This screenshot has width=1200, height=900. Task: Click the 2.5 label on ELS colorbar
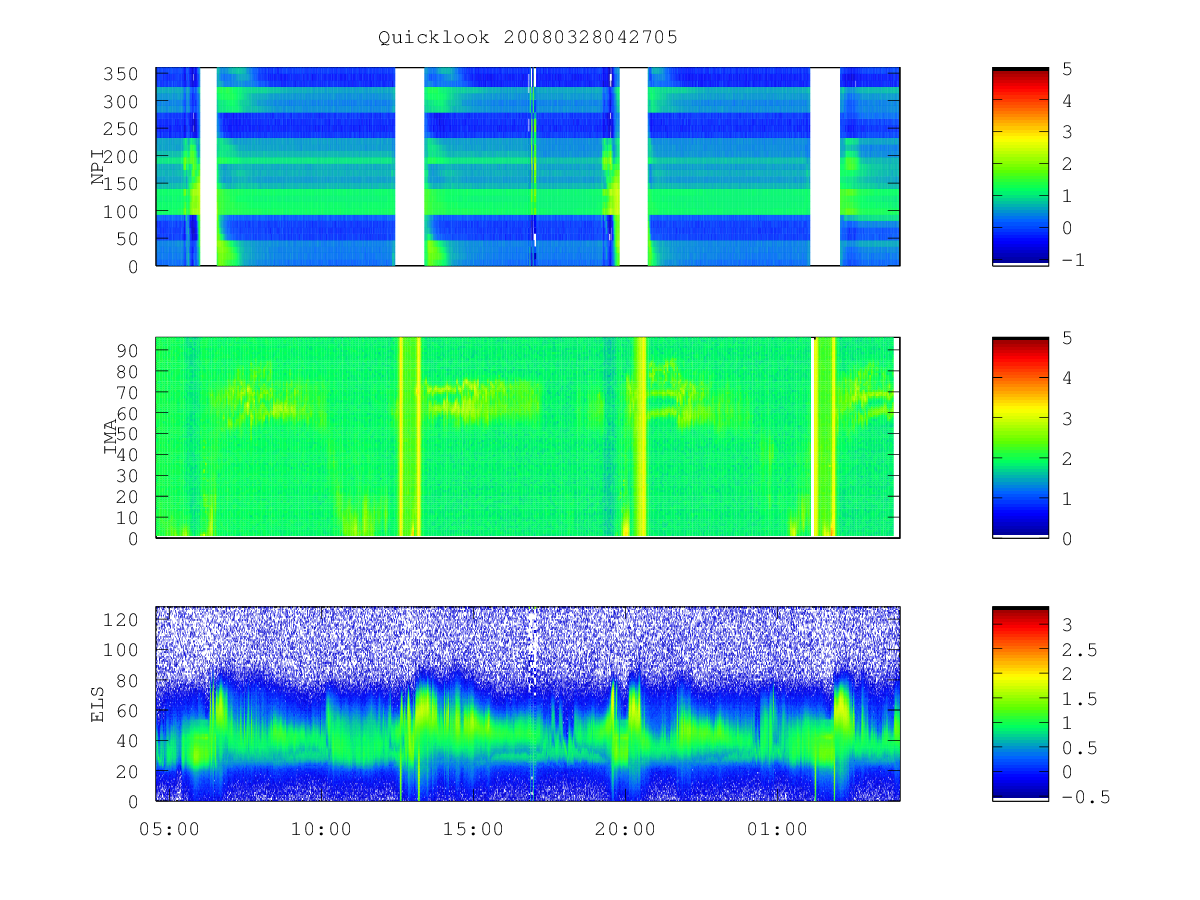tap(1078, 650)
